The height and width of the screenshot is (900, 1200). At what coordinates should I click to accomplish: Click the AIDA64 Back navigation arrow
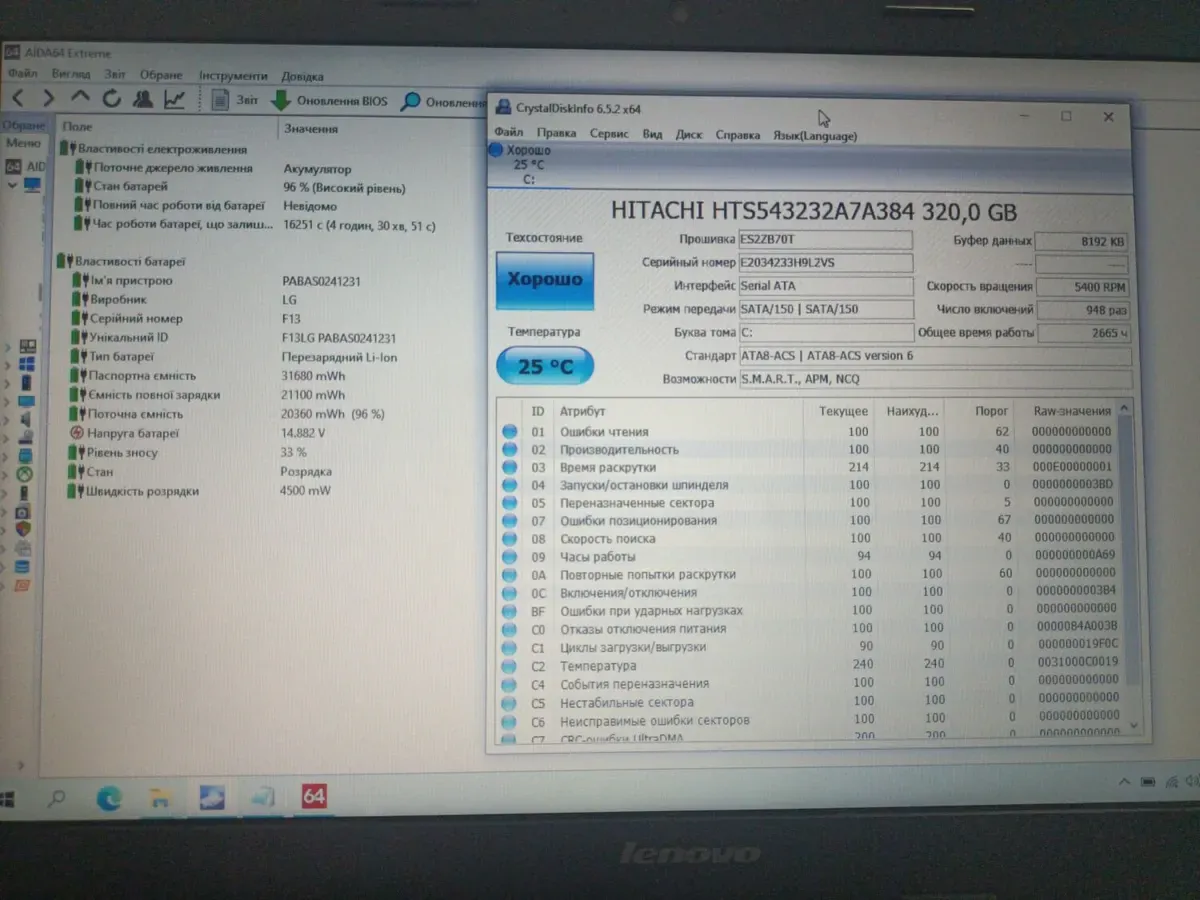[18, 99]
